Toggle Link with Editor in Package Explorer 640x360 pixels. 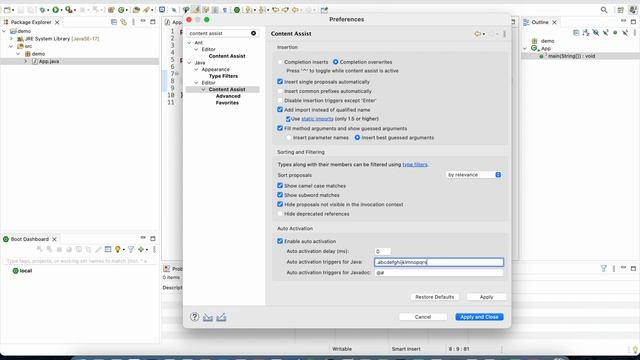pos(124,22)
